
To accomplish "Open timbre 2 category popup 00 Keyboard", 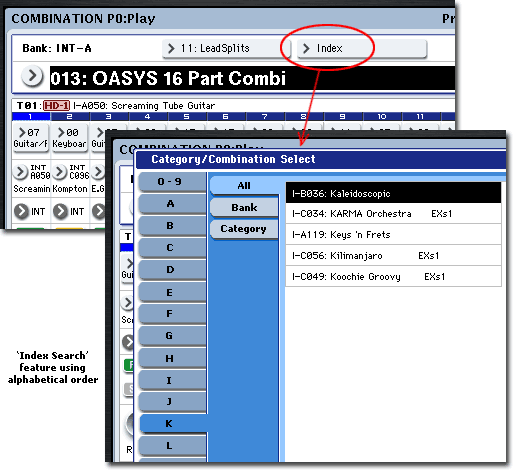I will [x=69, y=138].
